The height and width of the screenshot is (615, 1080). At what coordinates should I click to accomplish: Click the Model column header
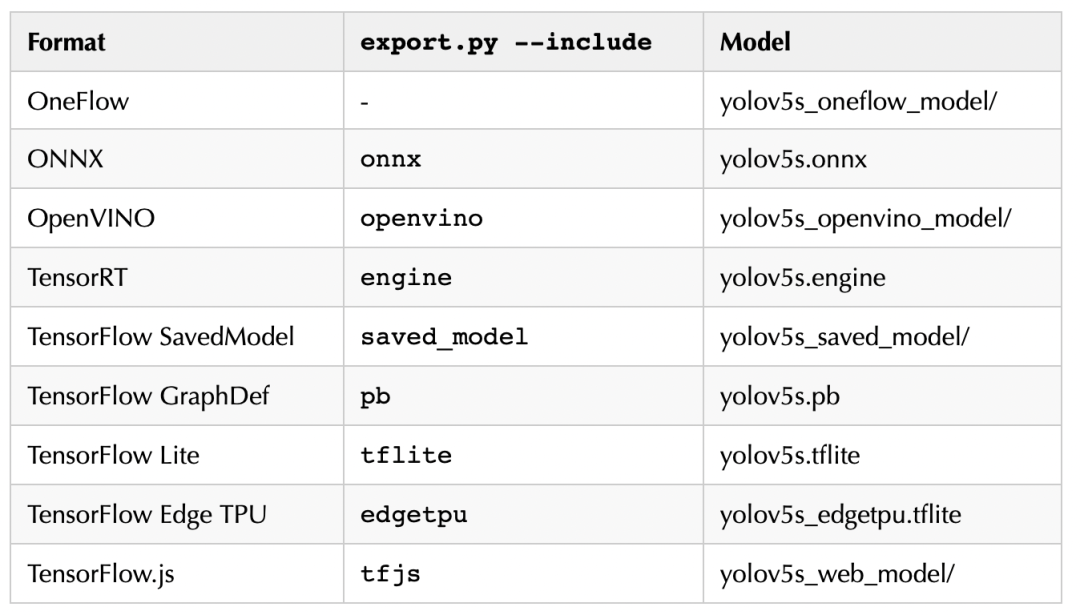(x=748, y=44)
